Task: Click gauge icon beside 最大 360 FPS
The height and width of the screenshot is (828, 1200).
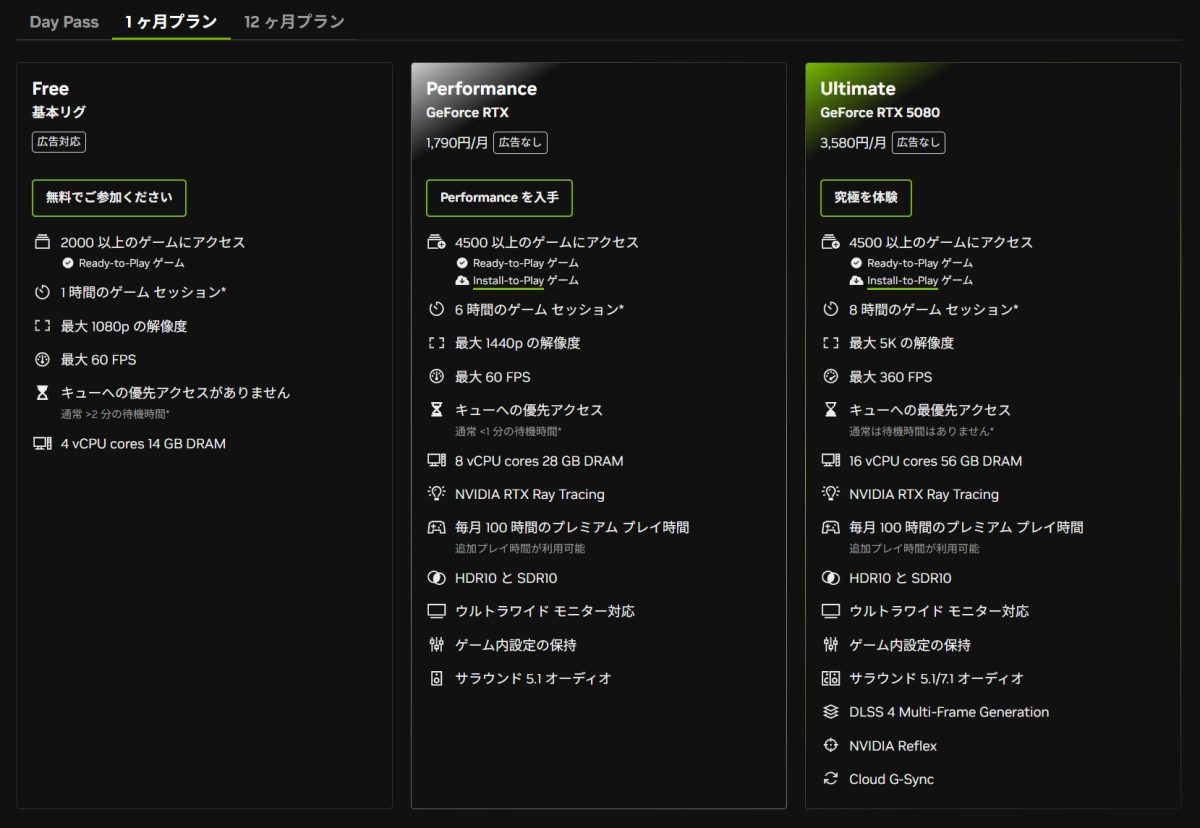Action: [830, 377]
